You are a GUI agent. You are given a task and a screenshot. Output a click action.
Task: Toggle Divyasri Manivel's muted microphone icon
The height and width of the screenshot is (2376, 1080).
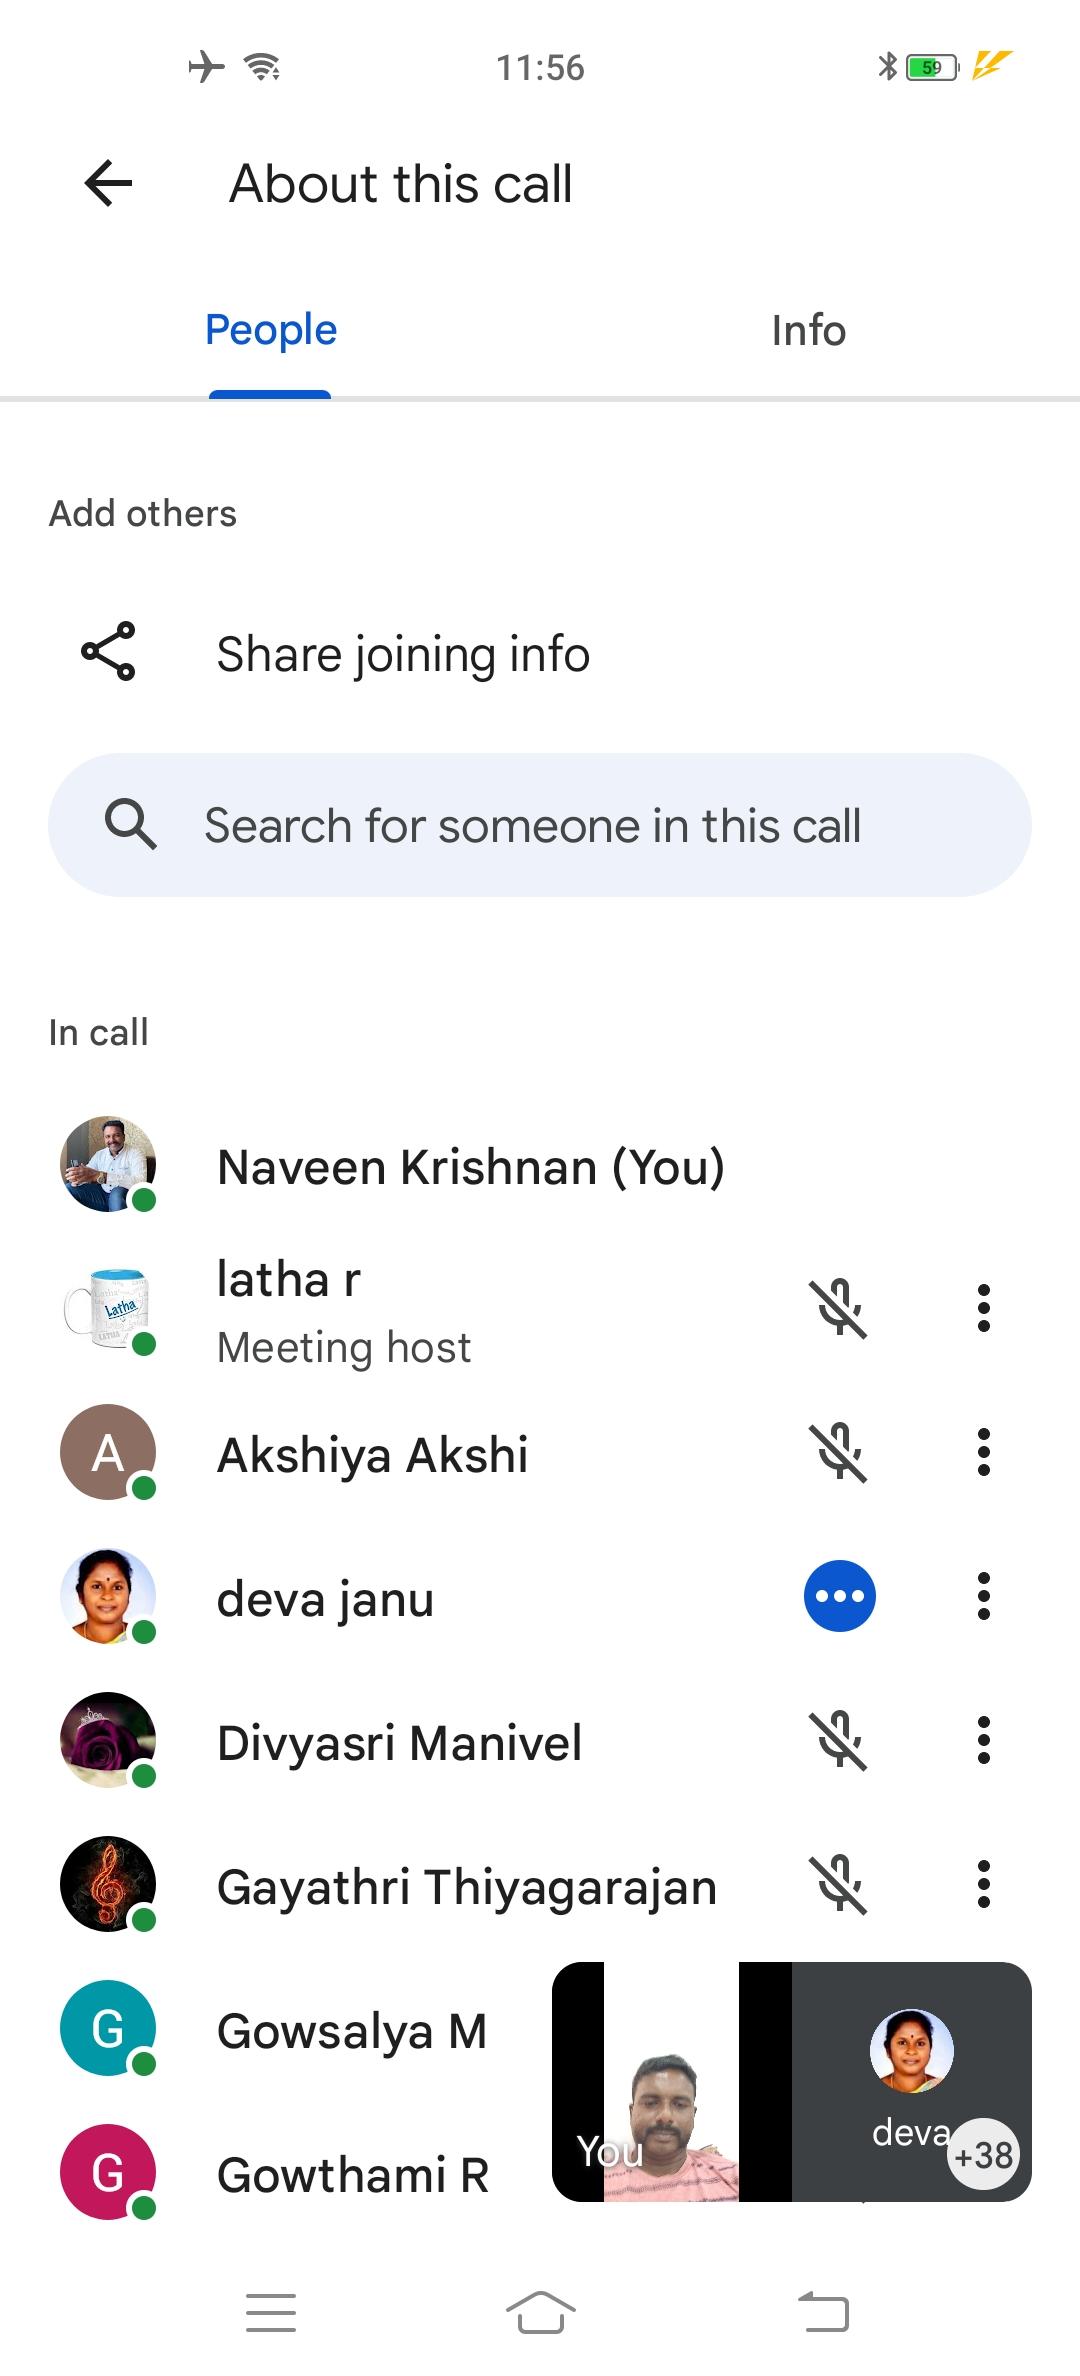tap(839, 1740)
